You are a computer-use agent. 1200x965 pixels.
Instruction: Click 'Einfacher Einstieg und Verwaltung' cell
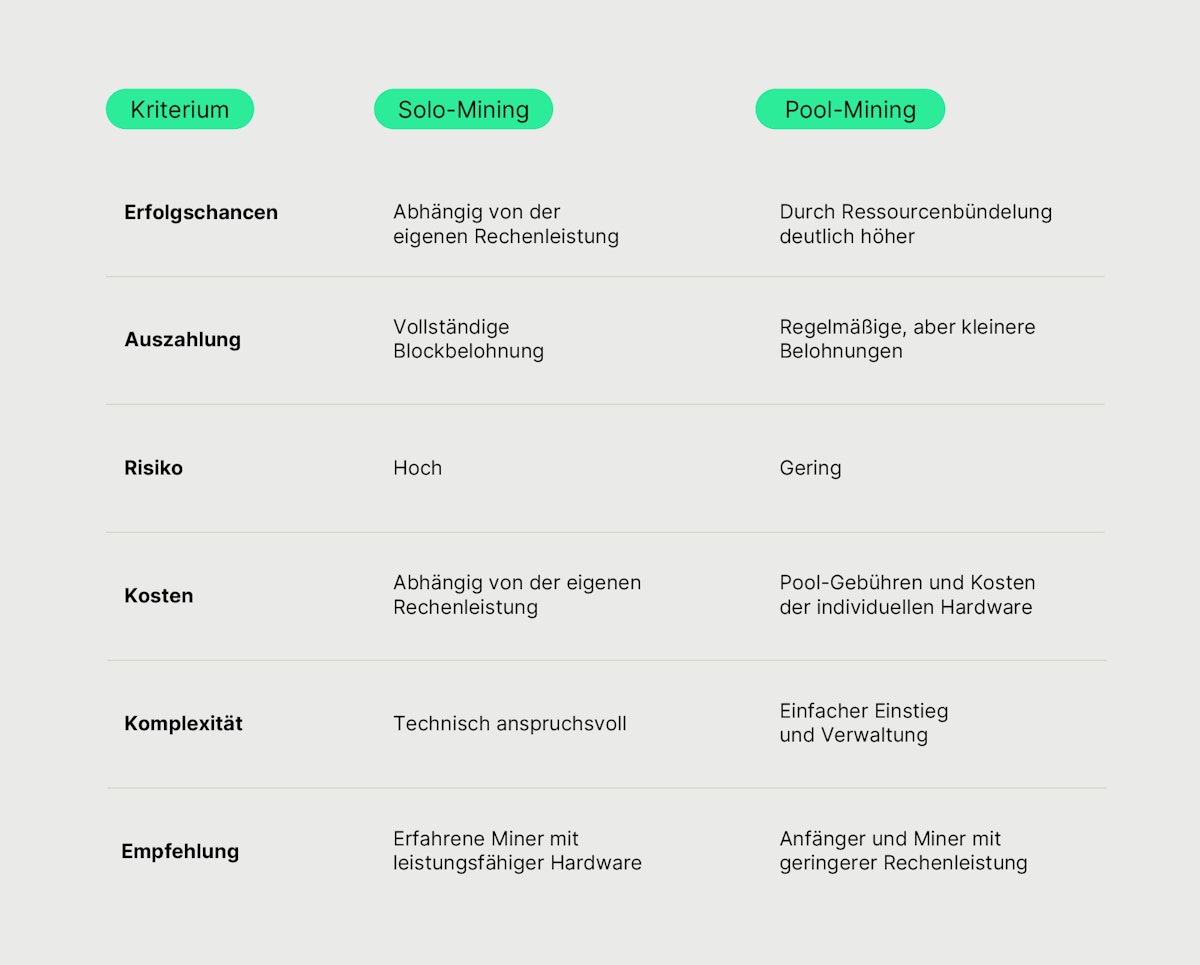(863, 723)
